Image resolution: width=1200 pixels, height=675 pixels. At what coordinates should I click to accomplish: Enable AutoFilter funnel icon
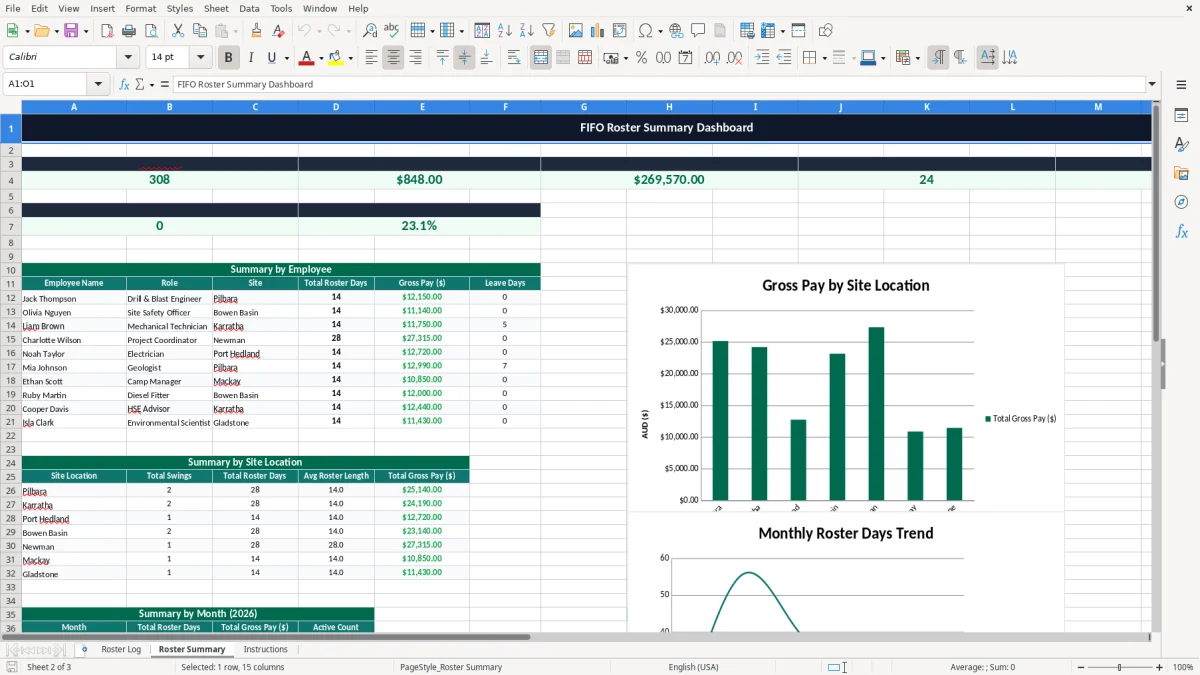click(x=549, y=31)
